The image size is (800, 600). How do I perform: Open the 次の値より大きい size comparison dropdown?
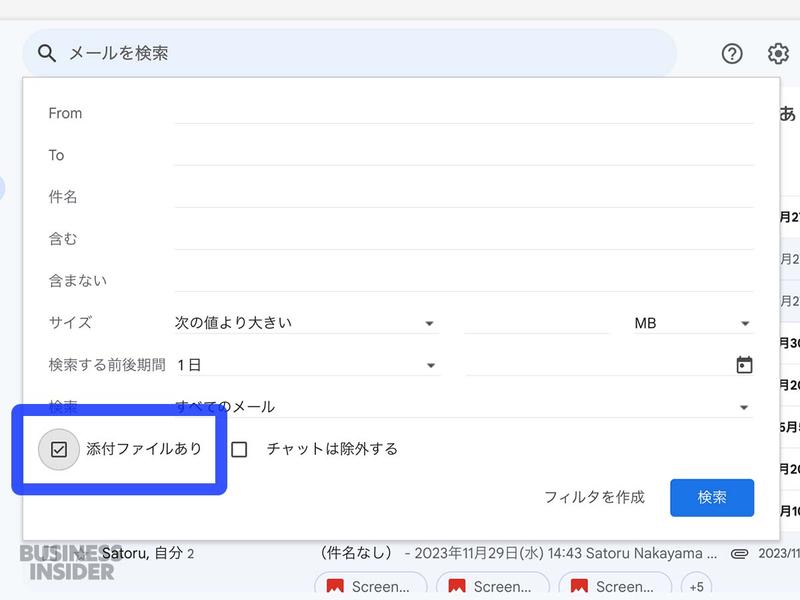click(430, 322)
